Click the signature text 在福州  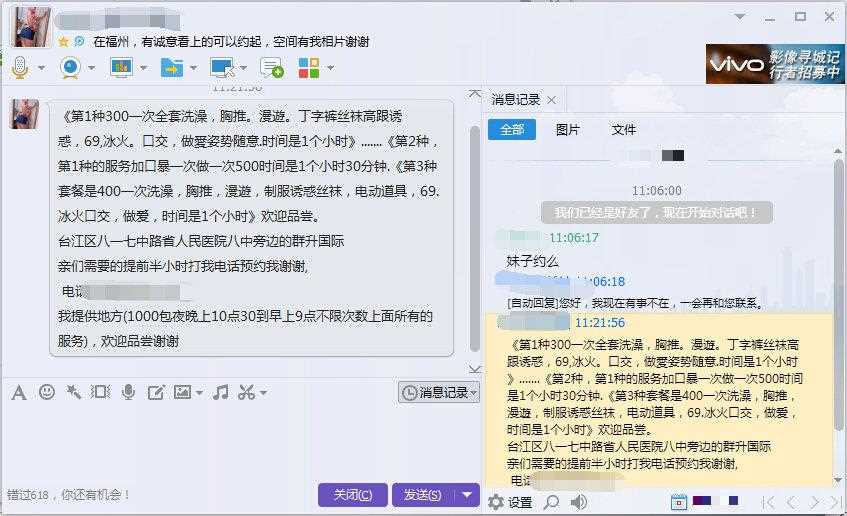click(x=231, y=42)
